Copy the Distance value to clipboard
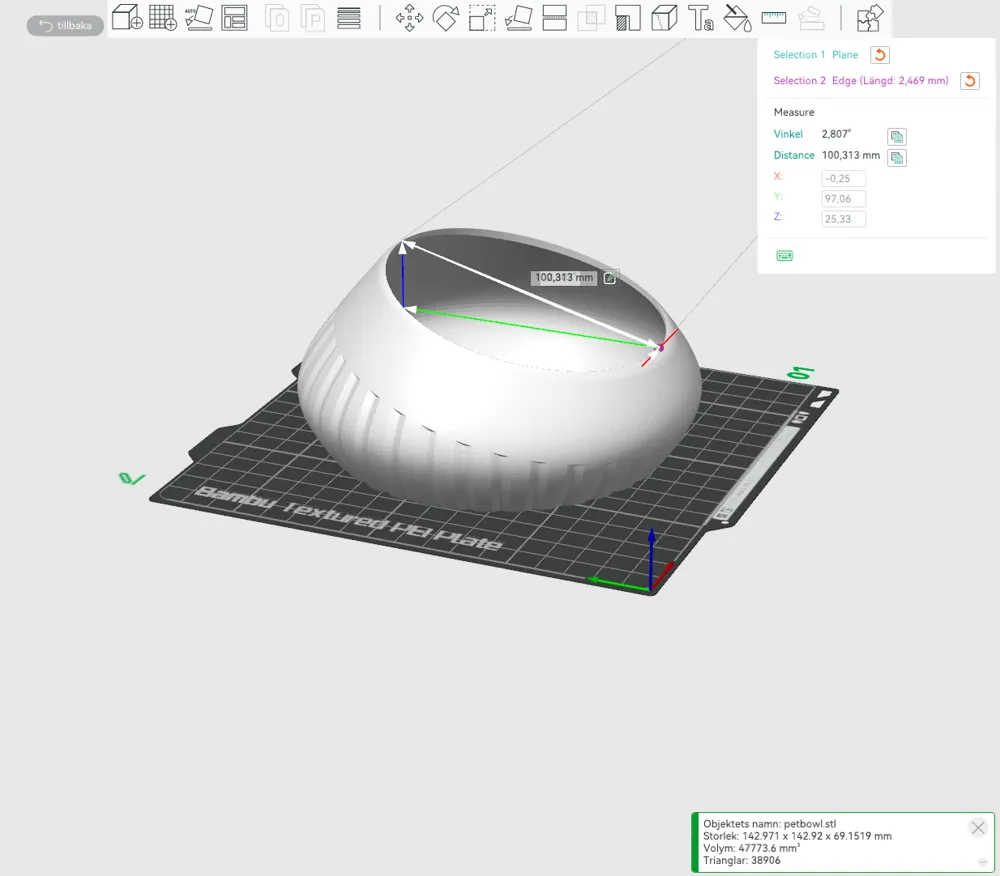The height and width of the screenshot is (876, 1000). click(x=897, y=157)
